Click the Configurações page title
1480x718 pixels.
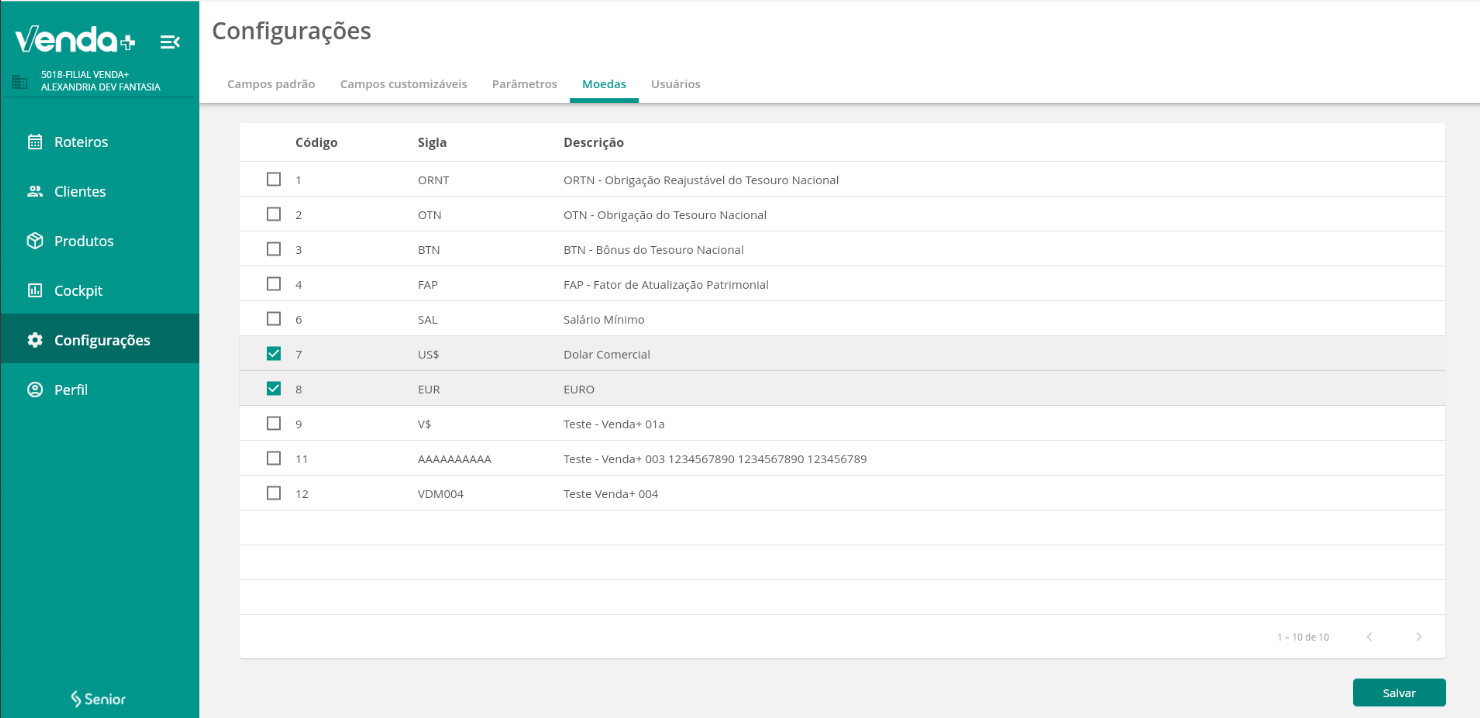point(291,31)
